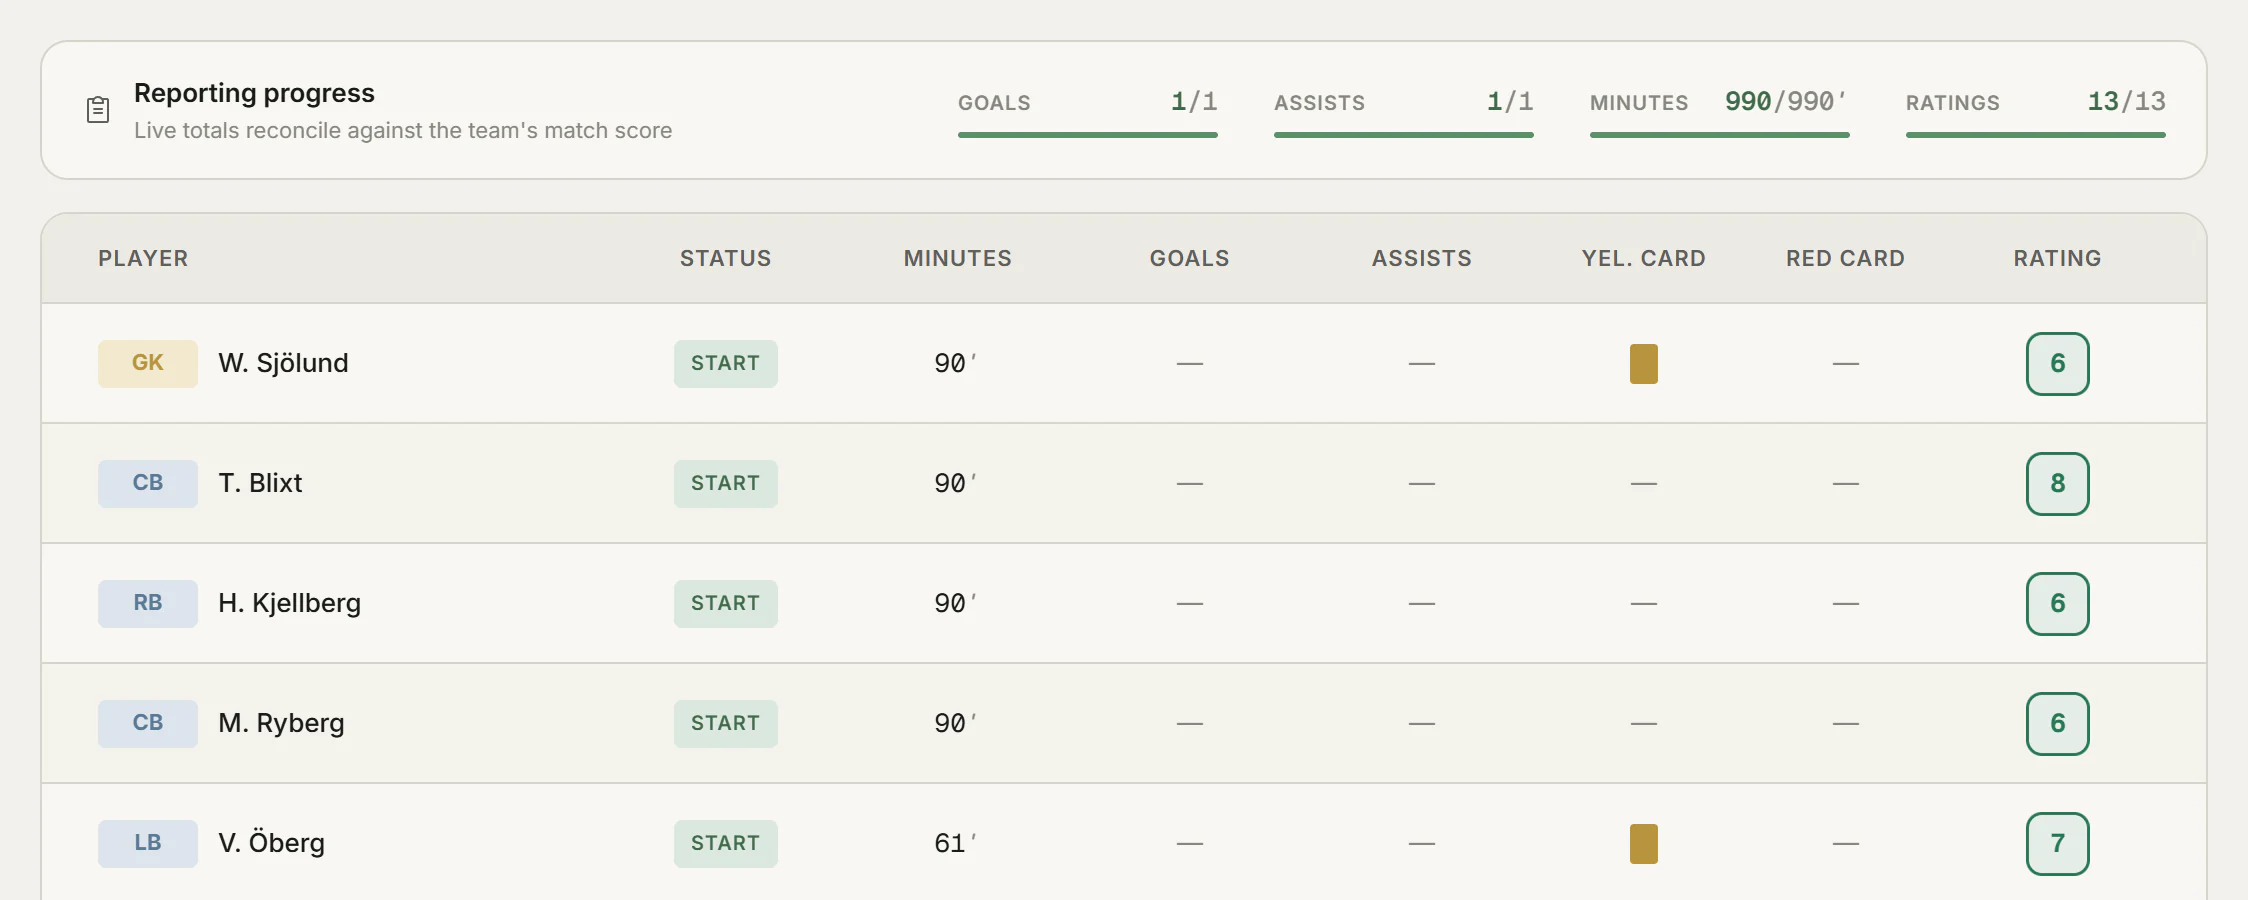Viewport: 2248px width, 900px height.
Task: Select the CB position badge for M. Ryberg
Action: (x=148, y=723)
